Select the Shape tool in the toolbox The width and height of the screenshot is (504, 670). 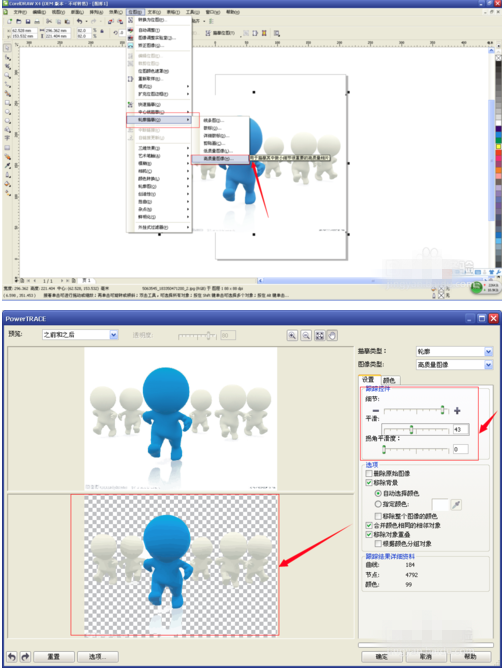pyautogui.click(x=7, y=57)
